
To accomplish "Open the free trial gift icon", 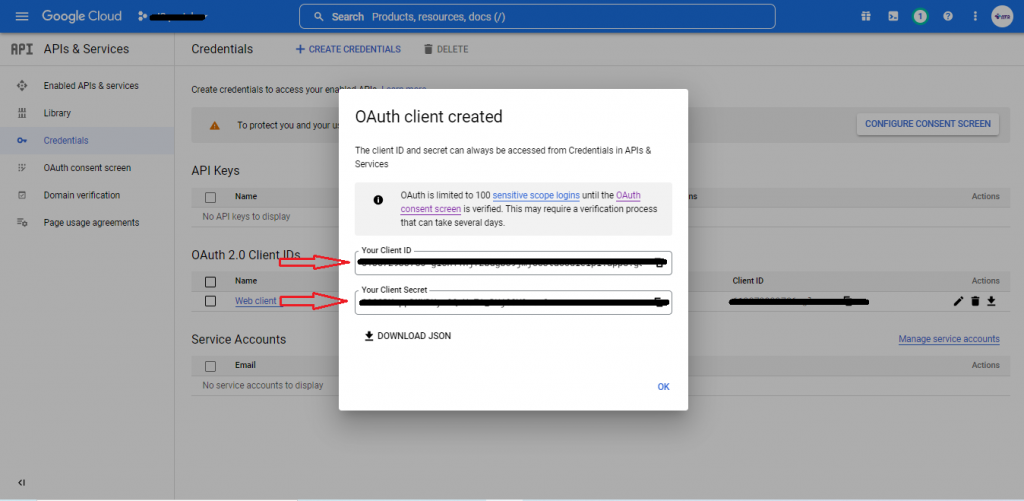I will [865, 16].
